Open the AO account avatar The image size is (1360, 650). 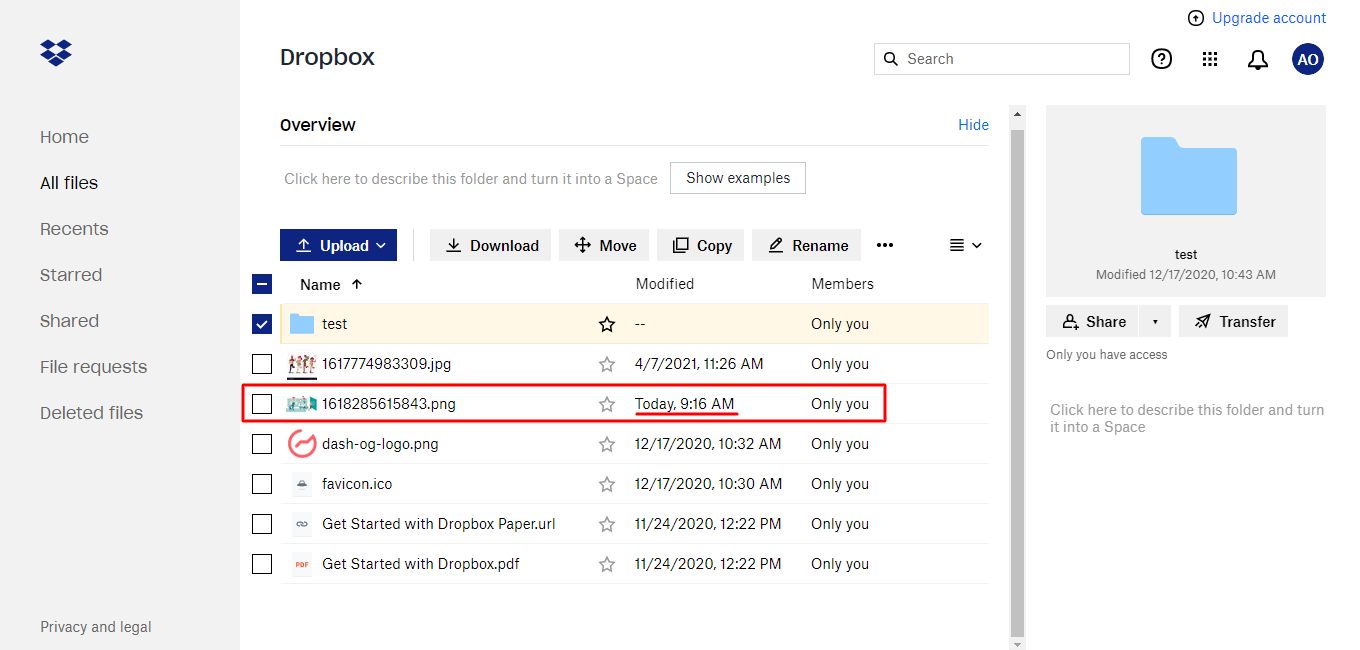point(1307,59)
